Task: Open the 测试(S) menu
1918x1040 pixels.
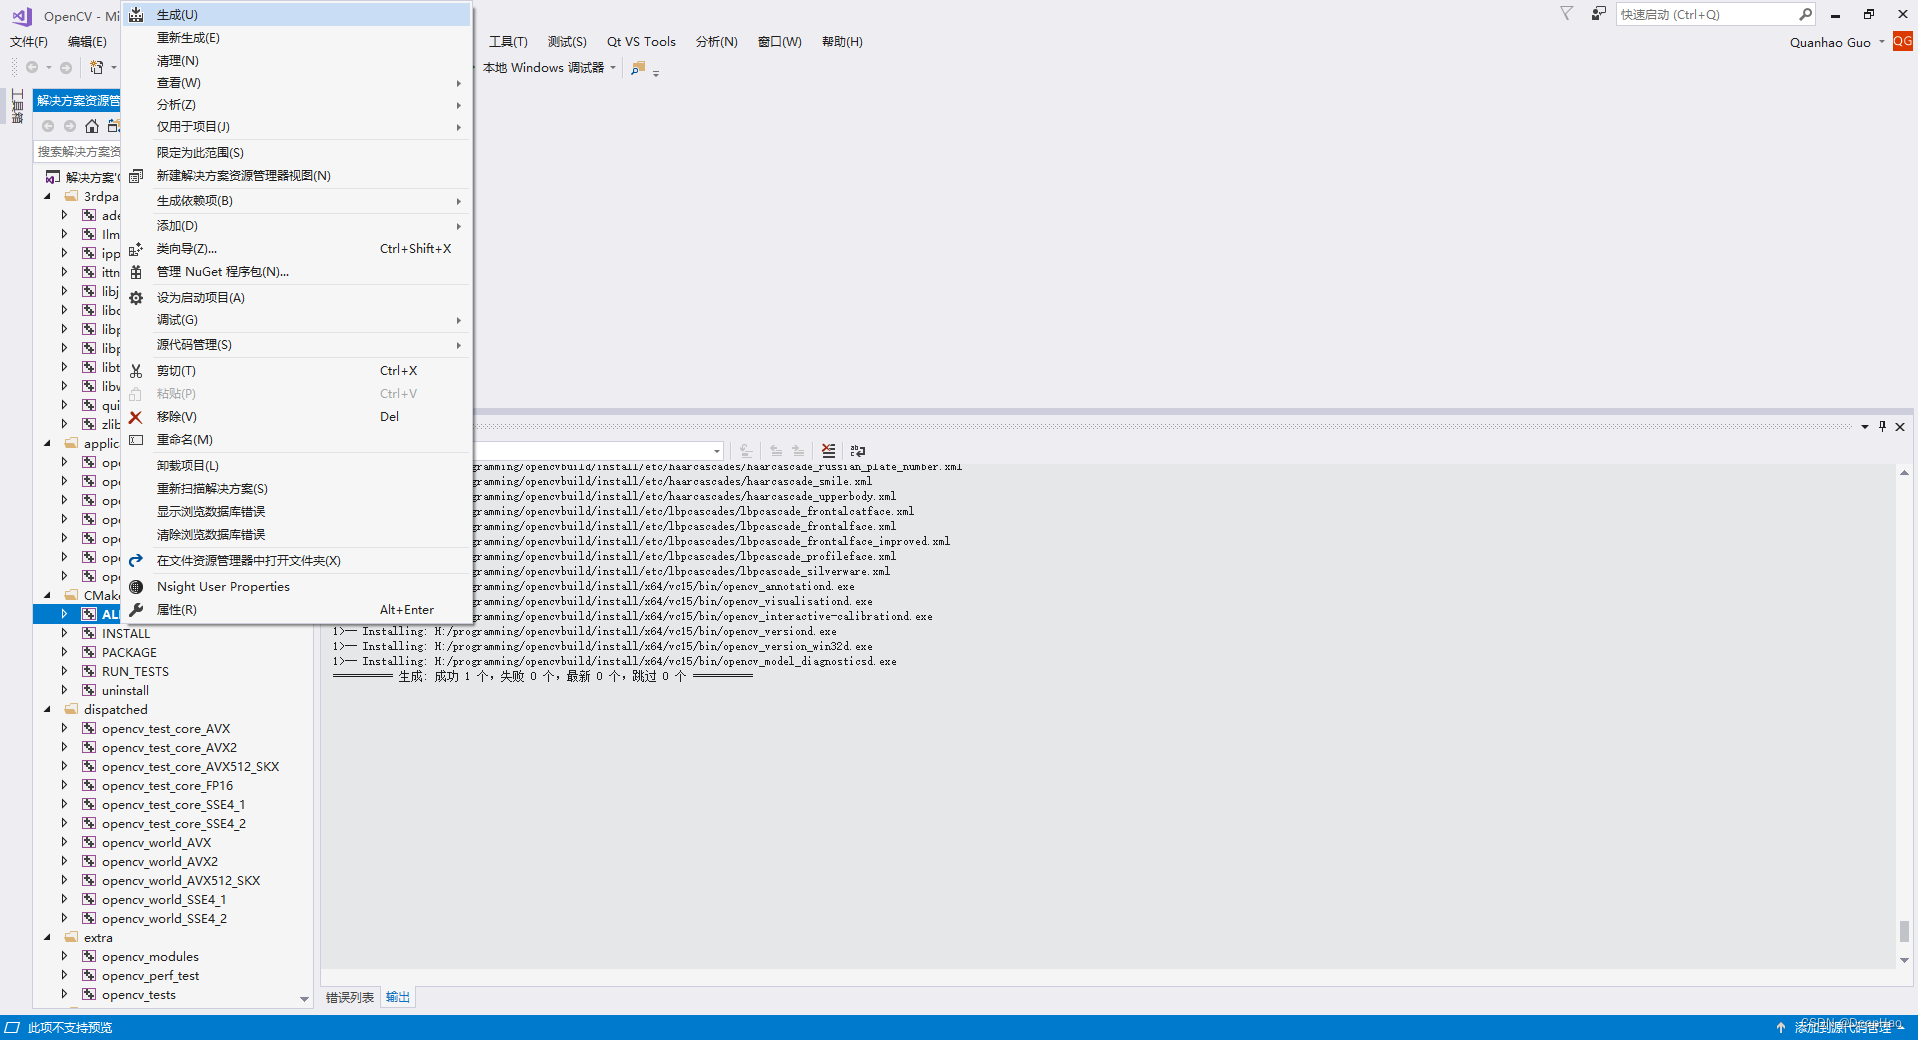Action: 567,42
